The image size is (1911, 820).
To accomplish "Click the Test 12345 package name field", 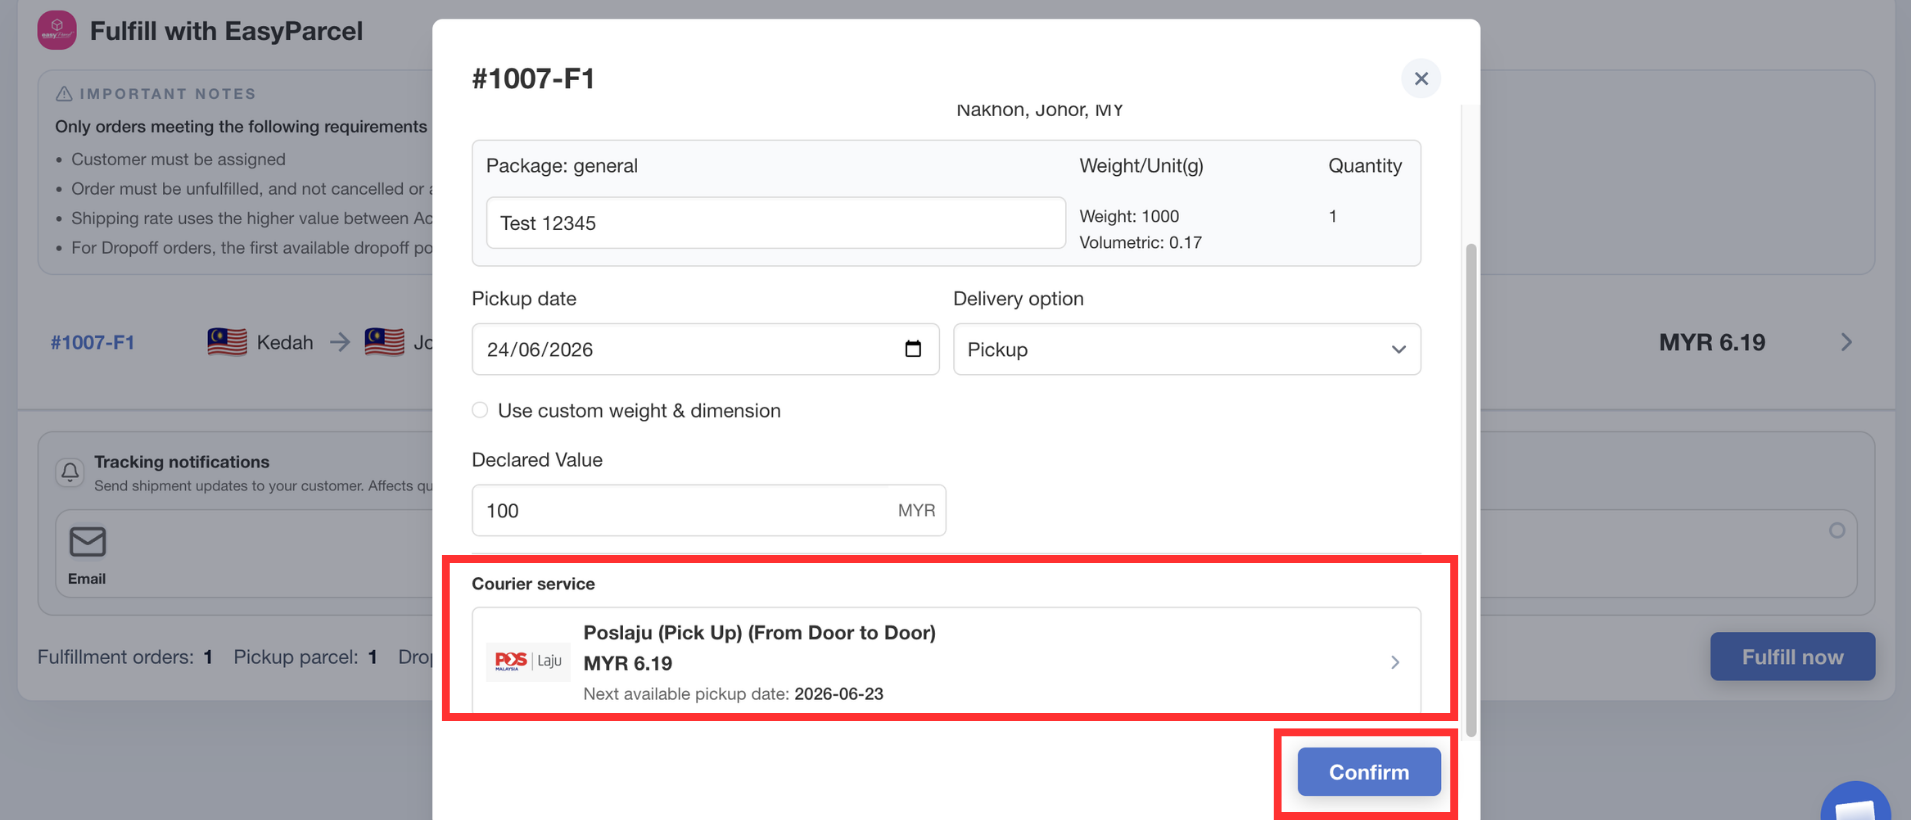I will [x=775, y=223].
